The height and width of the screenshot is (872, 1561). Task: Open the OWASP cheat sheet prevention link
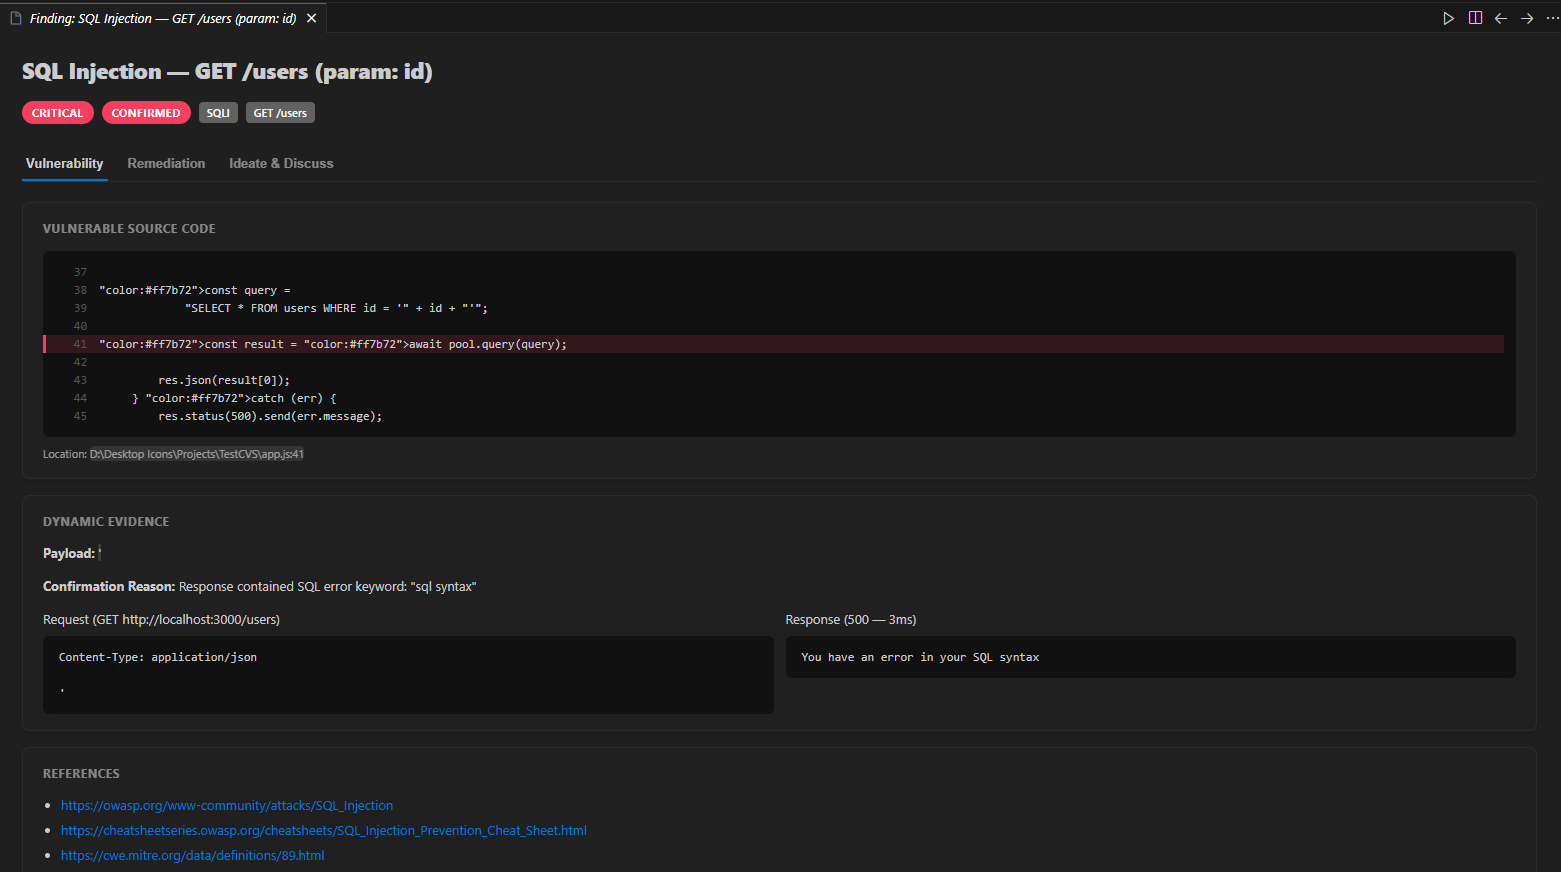point(324,830)
